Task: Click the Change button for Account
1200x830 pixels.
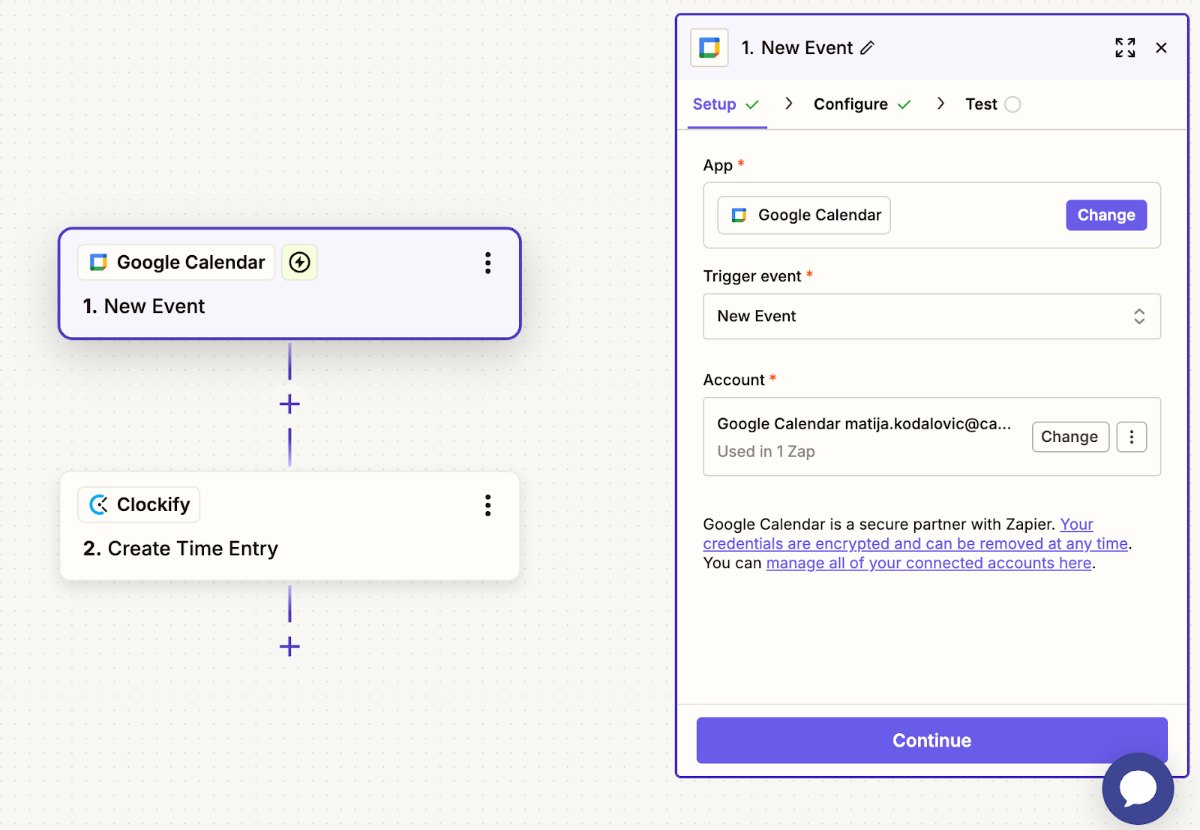Action: 1070,437
